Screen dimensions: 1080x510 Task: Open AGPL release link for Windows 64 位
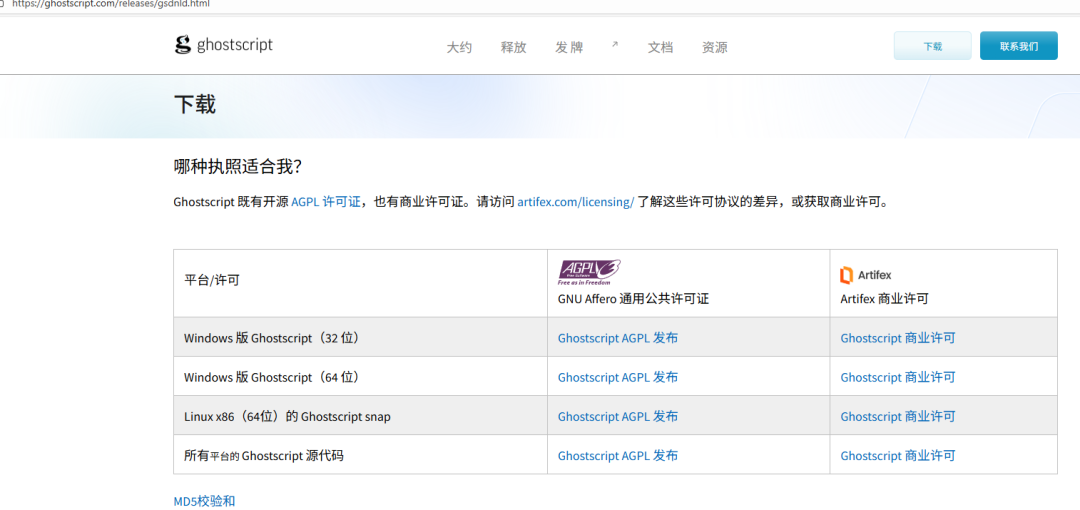[618, 377]
